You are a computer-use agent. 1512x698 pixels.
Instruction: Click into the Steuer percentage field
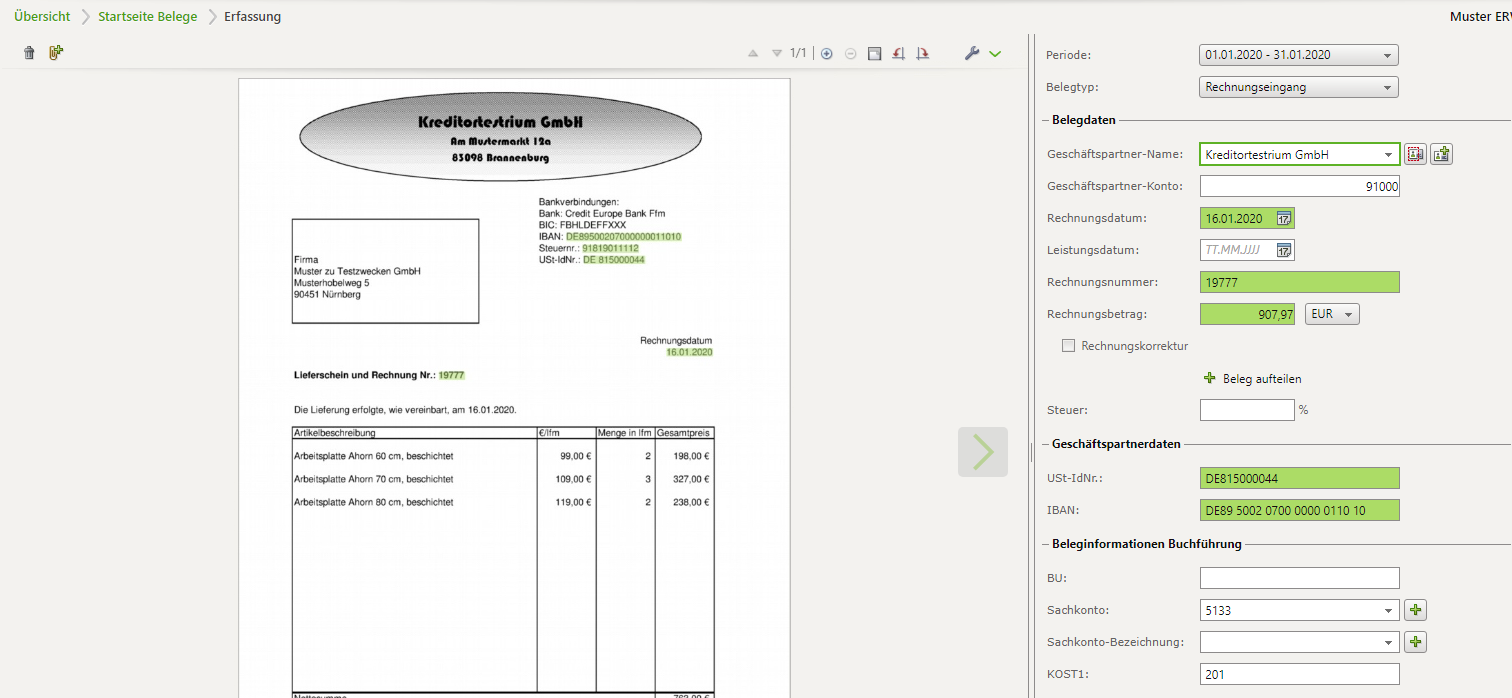pyautogui.click(x=1247, y=409)
